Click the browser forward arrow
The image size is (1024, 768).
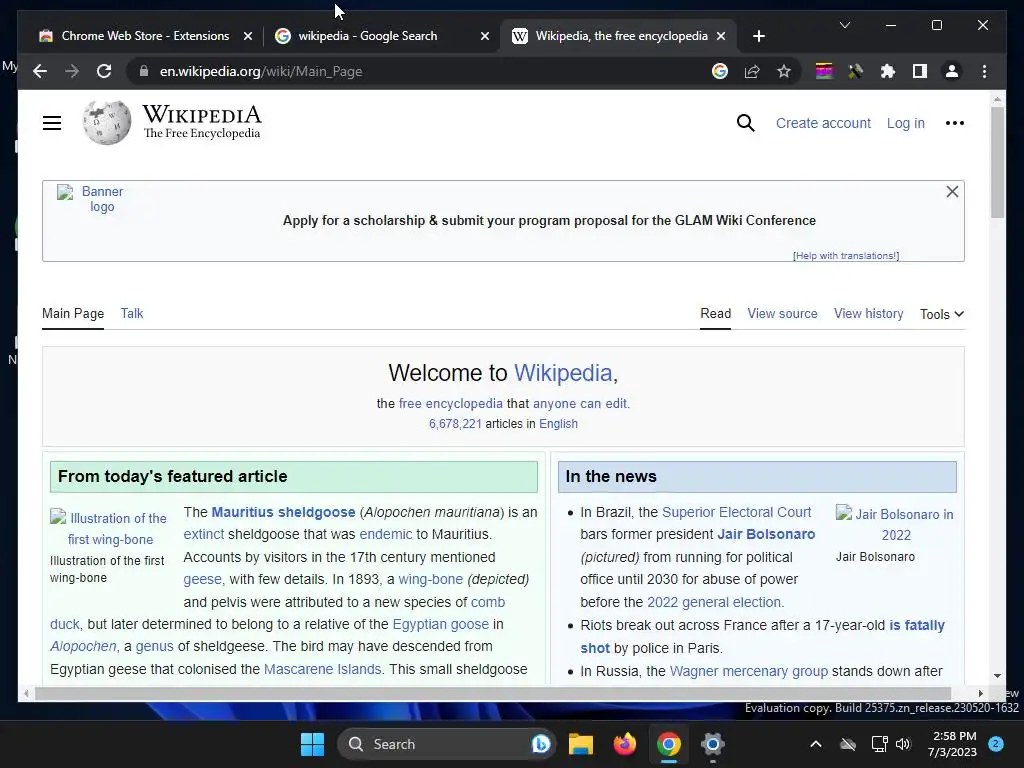click(72, 71)
